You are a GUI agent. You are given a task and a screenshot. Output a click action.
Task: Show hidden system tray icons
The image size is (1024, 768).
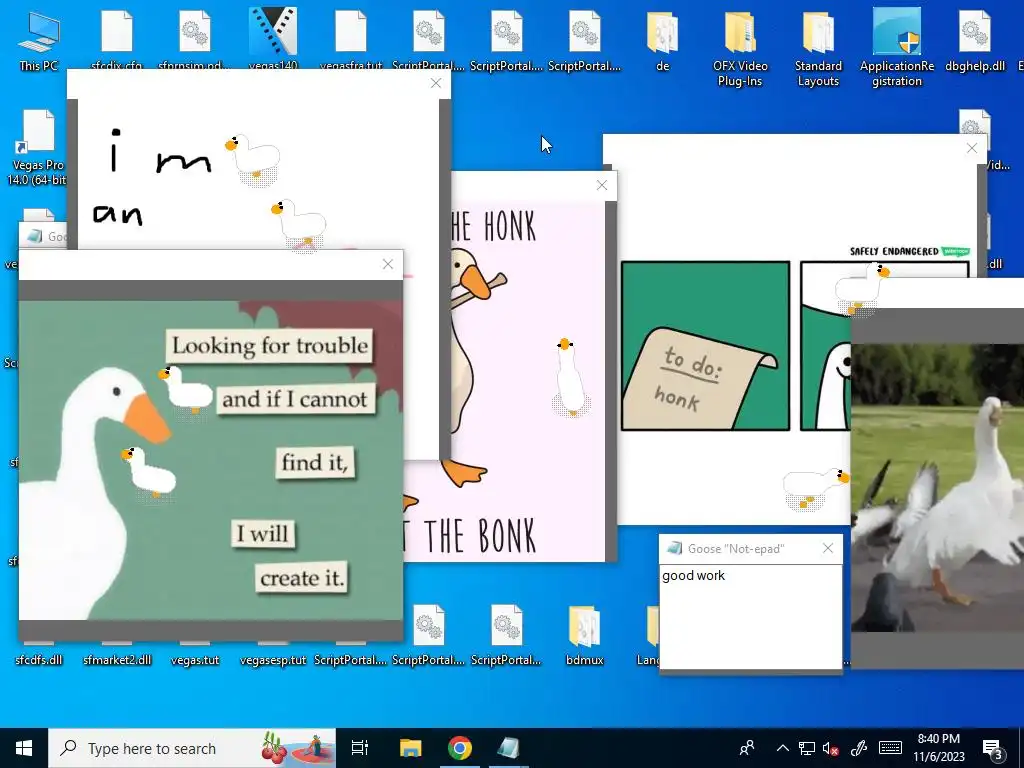point(782,748)
